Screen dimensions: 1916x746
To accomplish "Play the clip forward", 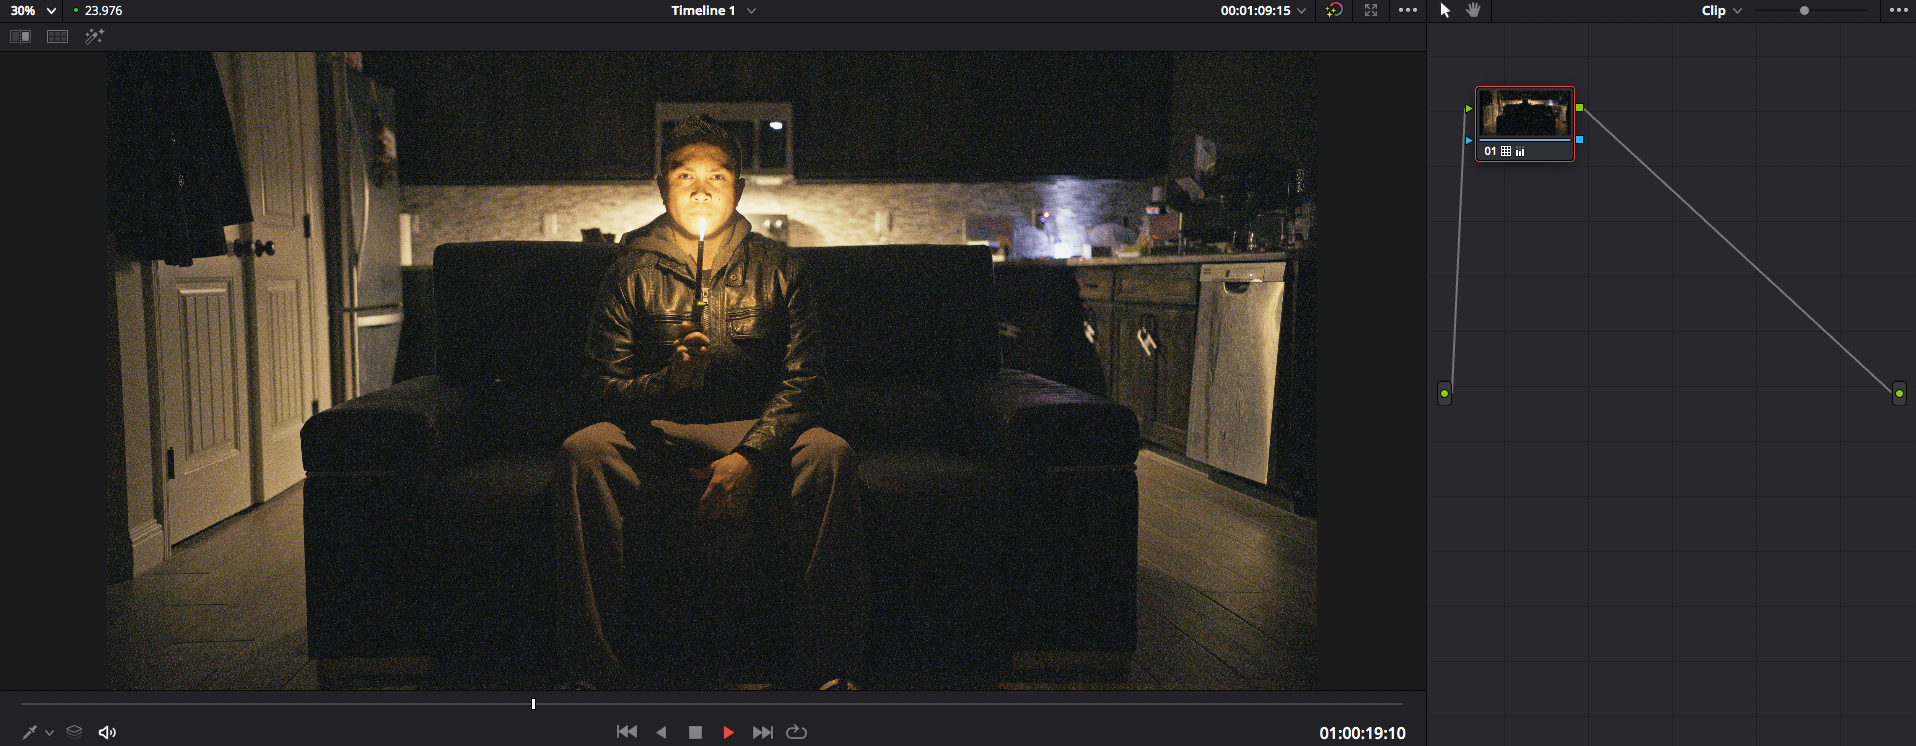I will tap(728, 732).
